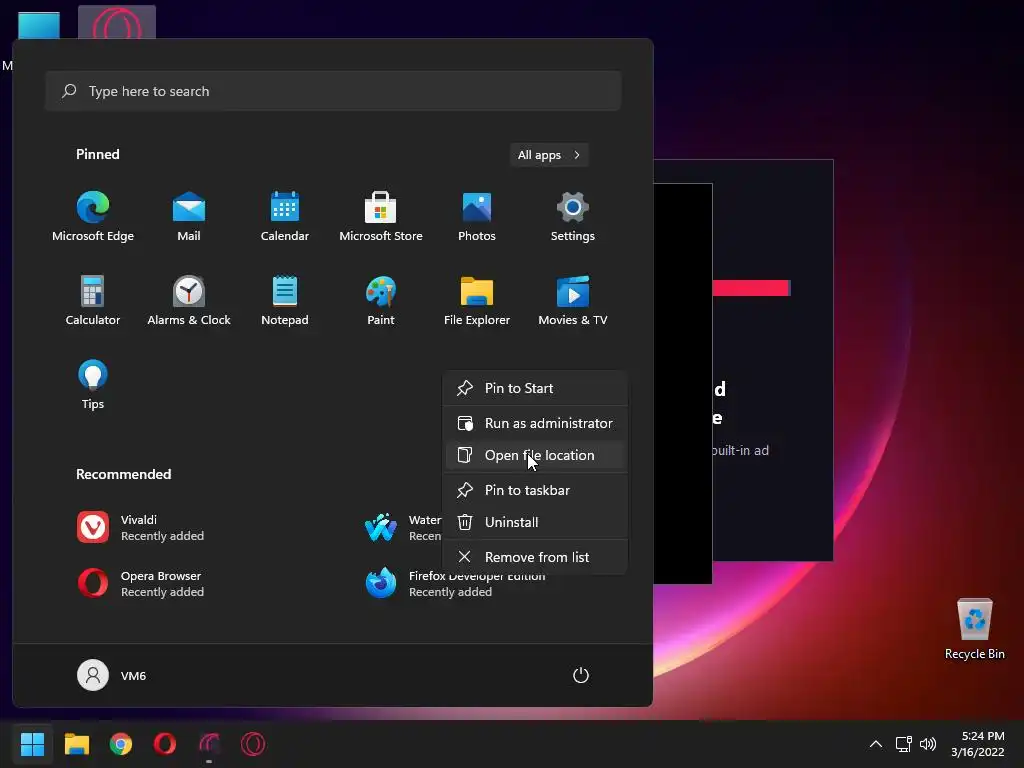Open the clock and date flyout
This screenshot has width=1024, height=768.
tap(978, 744)
